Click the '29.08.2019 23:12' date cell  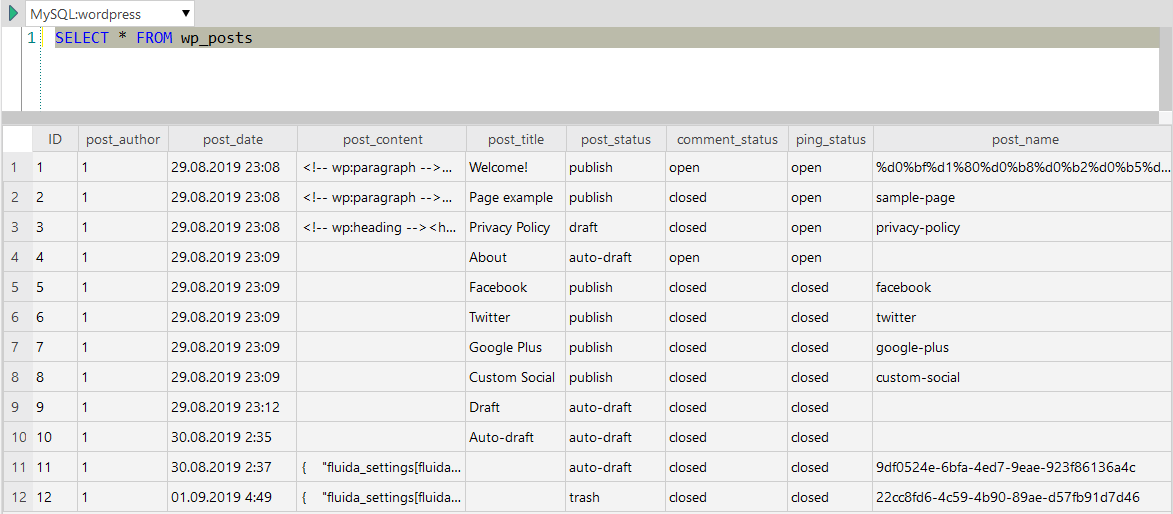pyautogui.click(x=233, y=407)
